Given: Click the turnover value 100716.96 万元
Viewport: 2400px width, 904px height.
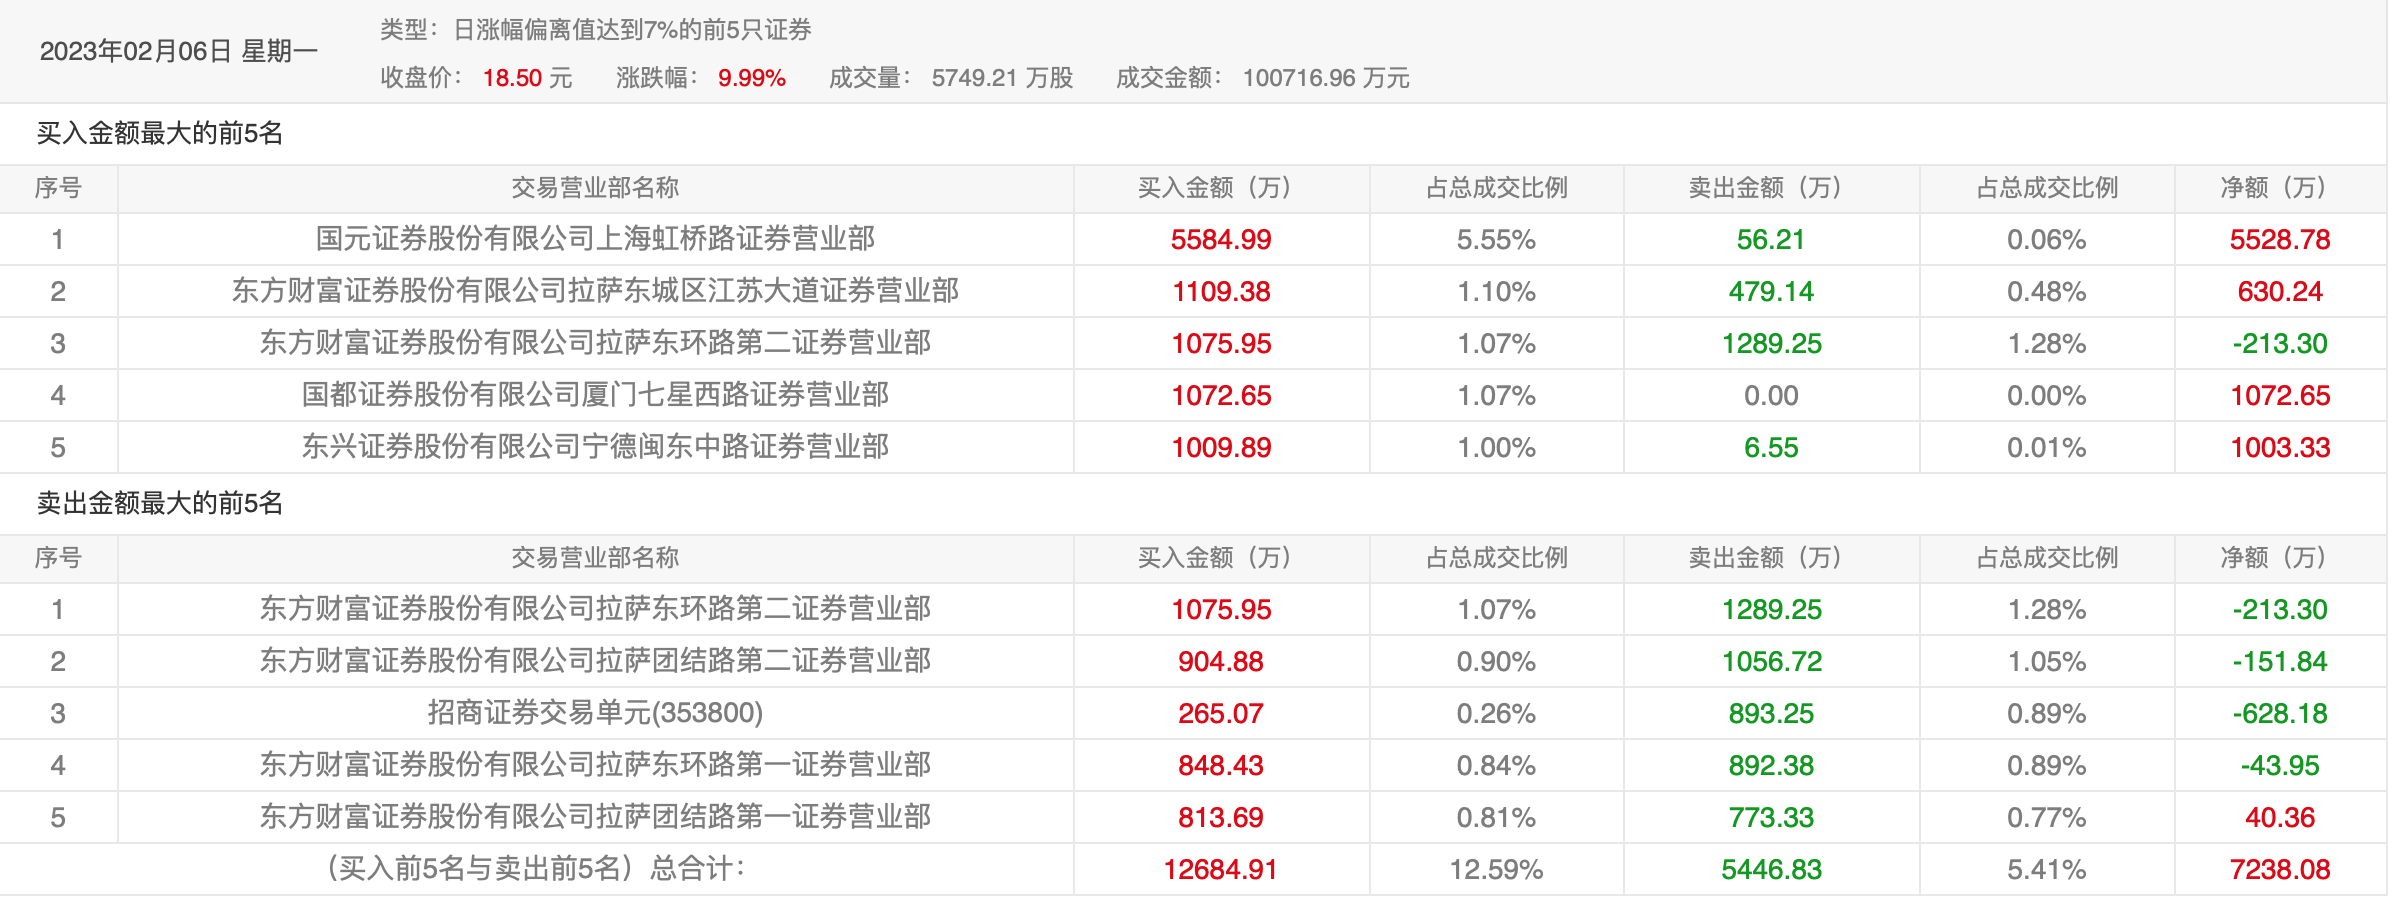Looking at the screenshot, I should click(x=1325, y=78).
